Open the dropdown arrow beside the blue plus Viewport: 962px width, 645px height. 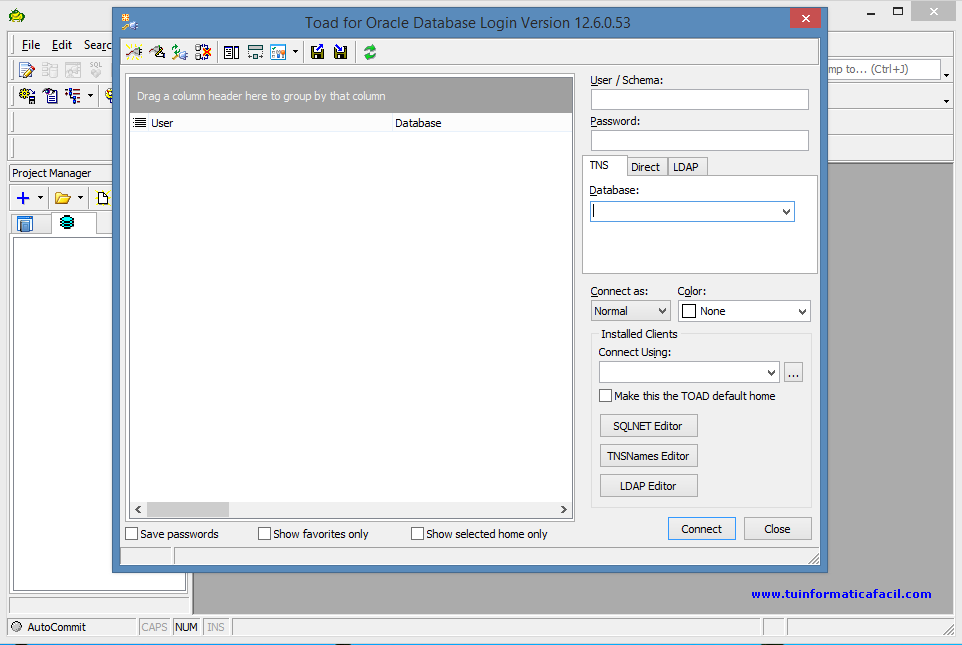[40, 198]
